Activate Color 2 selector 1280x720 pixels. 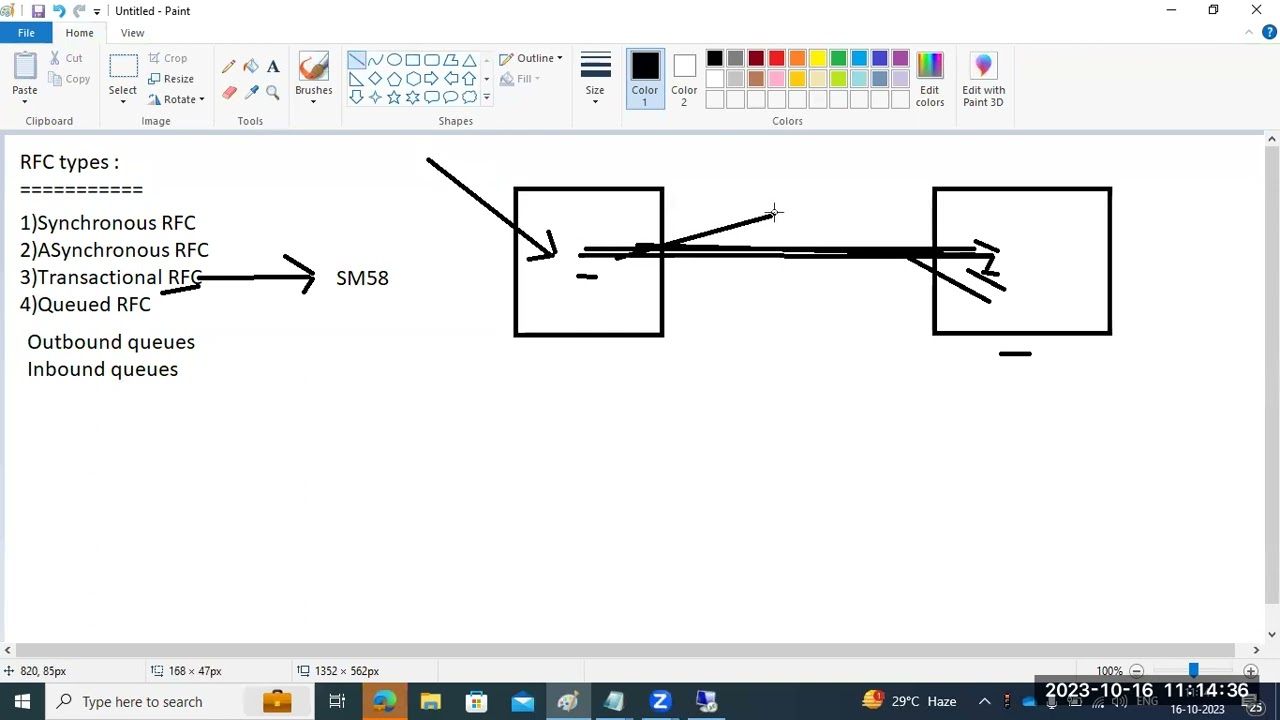pyautogui.click(x=684, y=79)
